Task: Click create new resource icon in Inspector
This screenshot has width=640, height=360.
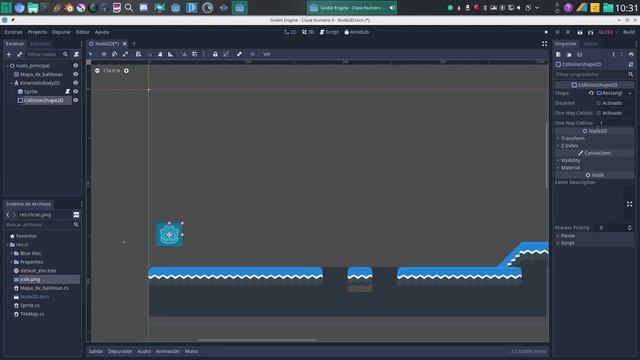Action: click(558, 54)
